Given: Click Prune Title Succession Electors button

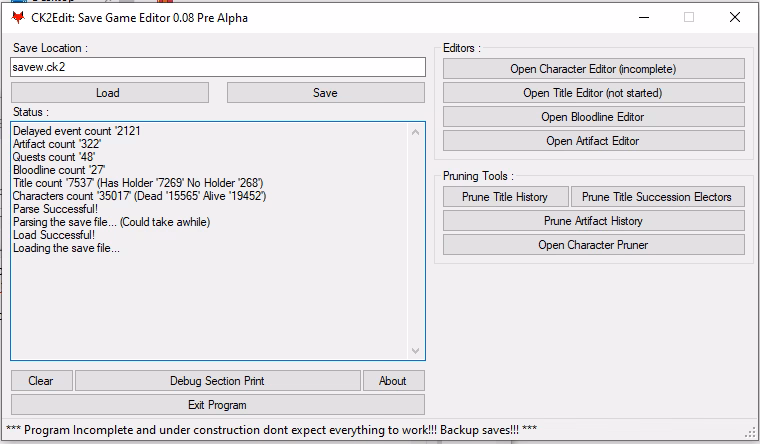Looking at the screenshot, I should [x=658, y=197].
